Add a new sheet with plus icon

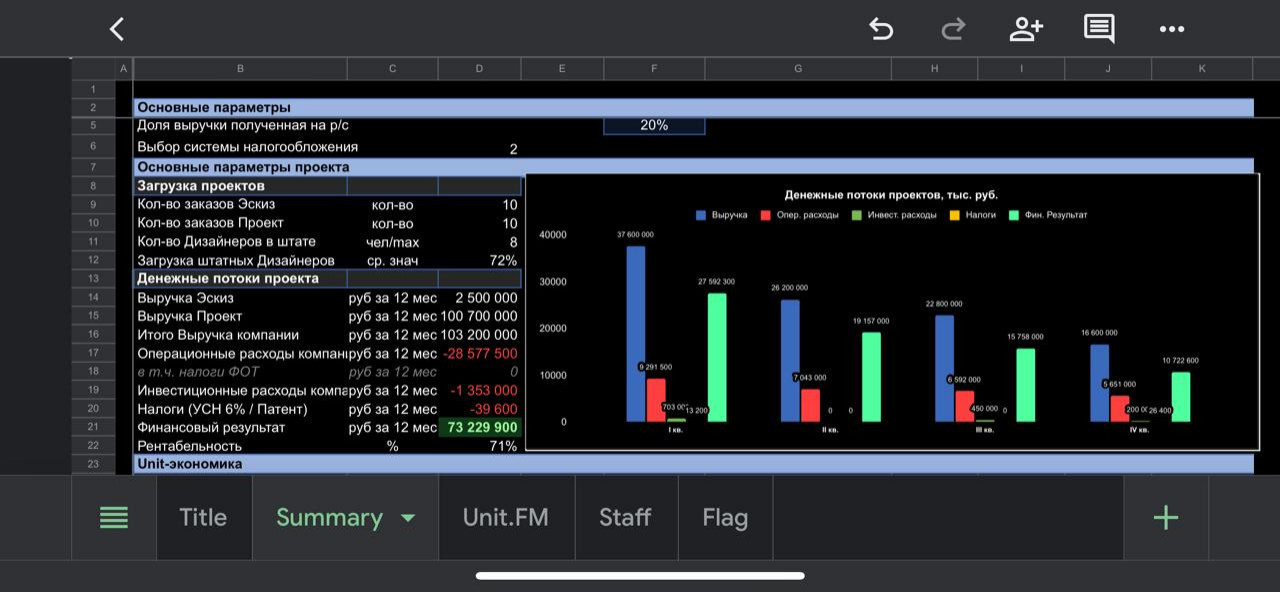coord(1166,517)
